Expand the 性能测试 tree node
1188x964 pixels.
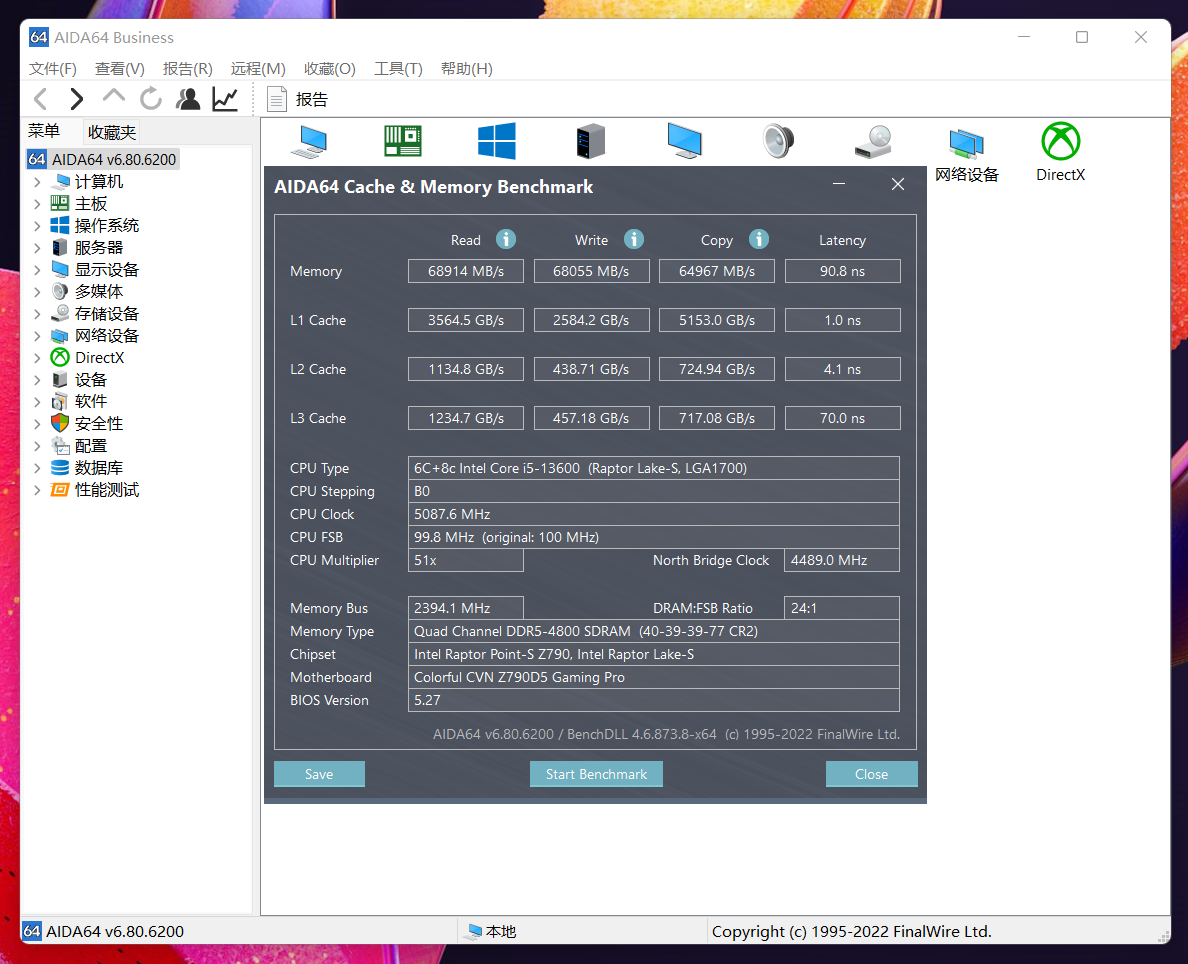[37, 490]
